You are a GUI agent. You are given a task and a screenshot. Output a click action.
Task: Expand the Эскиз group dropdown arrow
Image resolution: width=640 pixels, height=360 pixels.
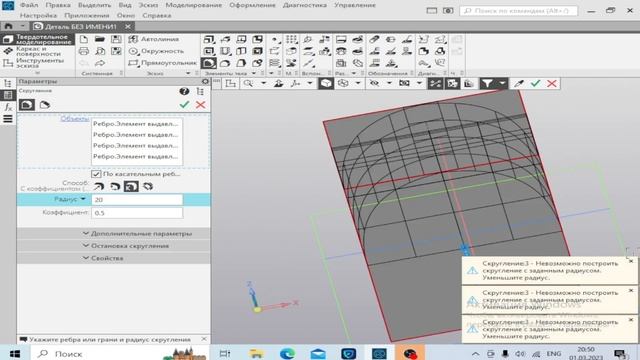pyautogui.click(x=188, y=73)
